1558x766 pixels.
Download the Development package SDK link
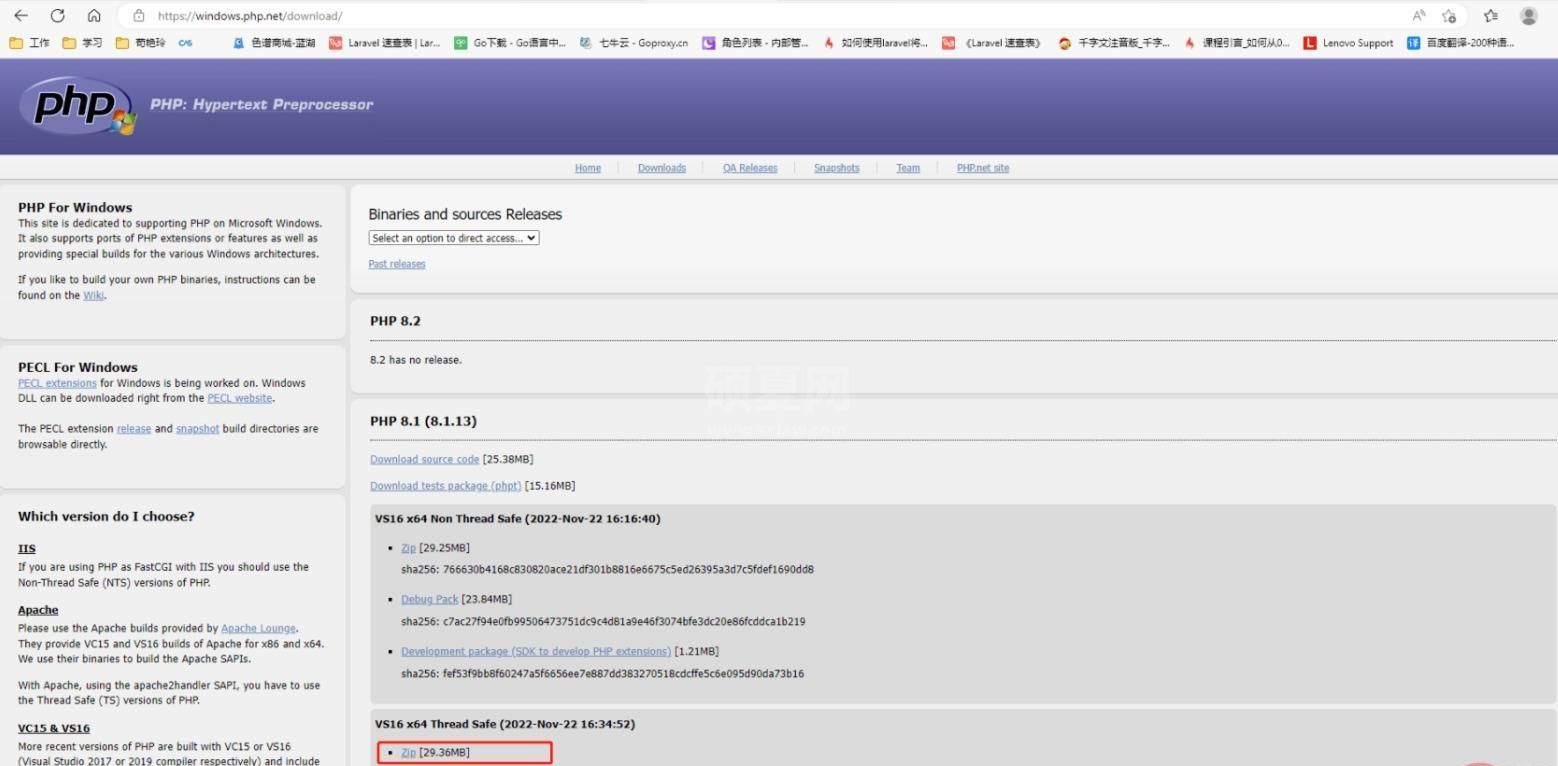[x=536, y=651]
